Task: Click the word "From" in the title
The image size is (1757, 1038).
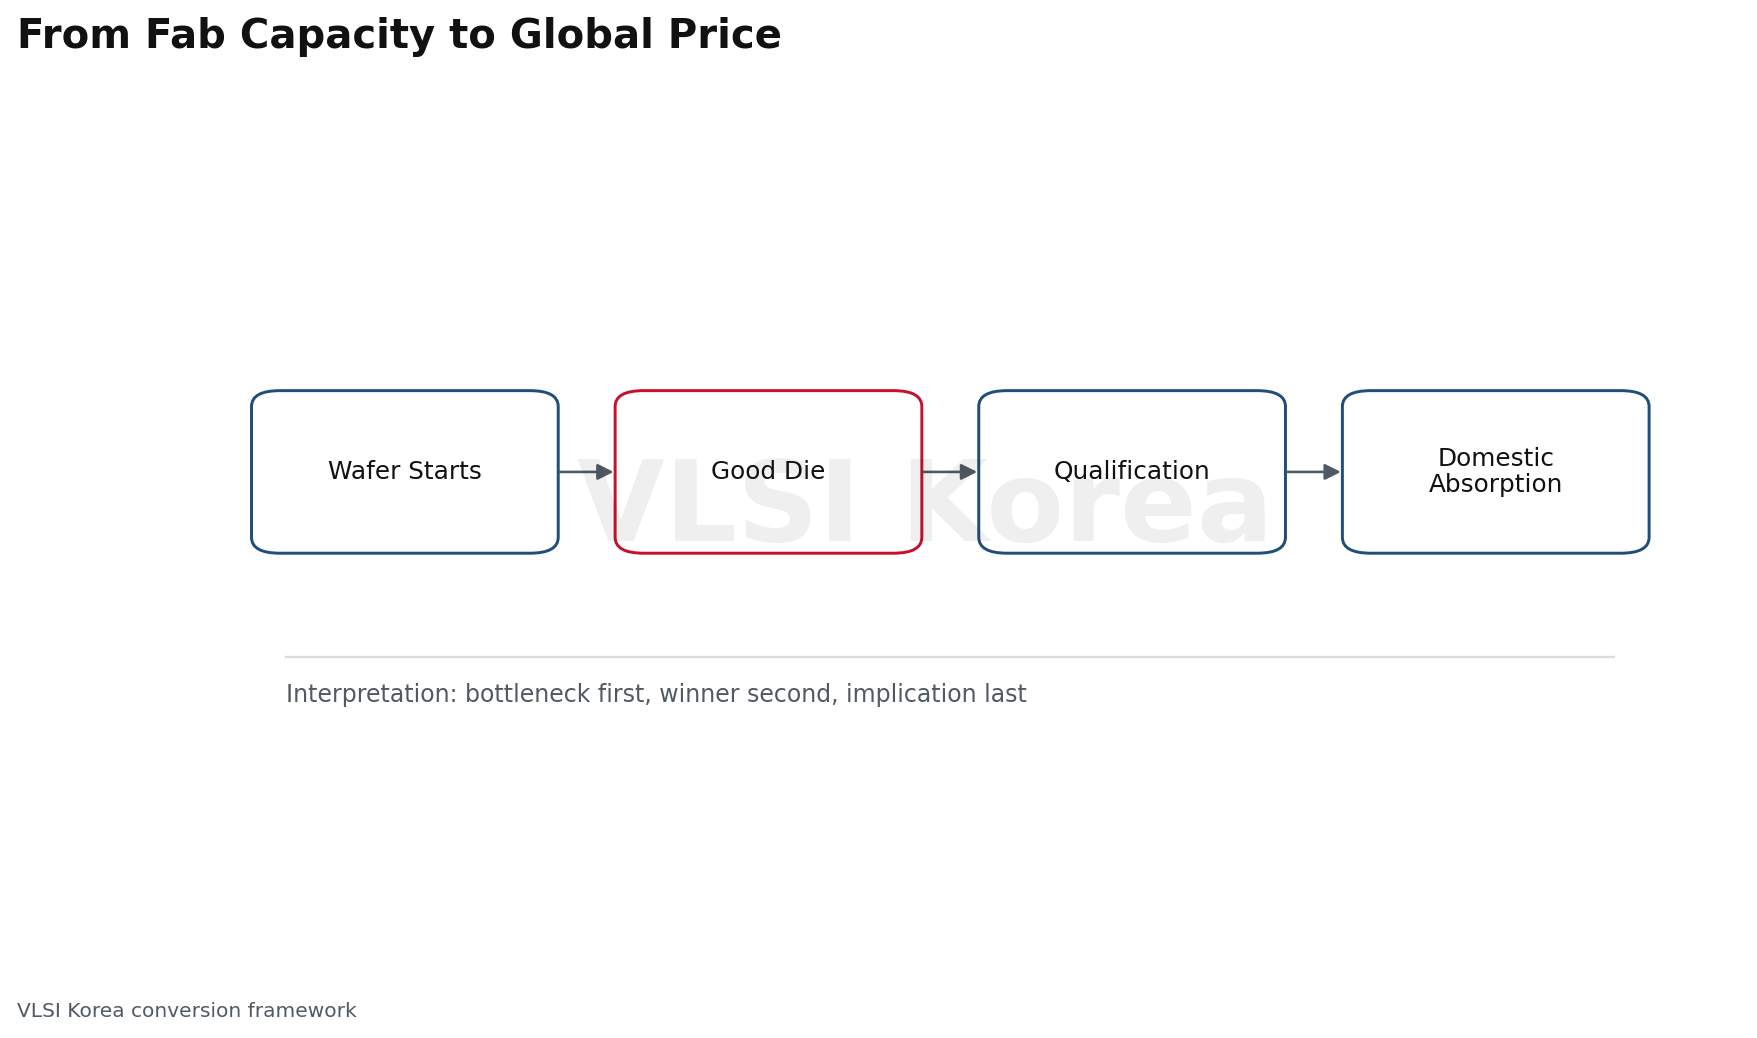Action: pos(74,36)
